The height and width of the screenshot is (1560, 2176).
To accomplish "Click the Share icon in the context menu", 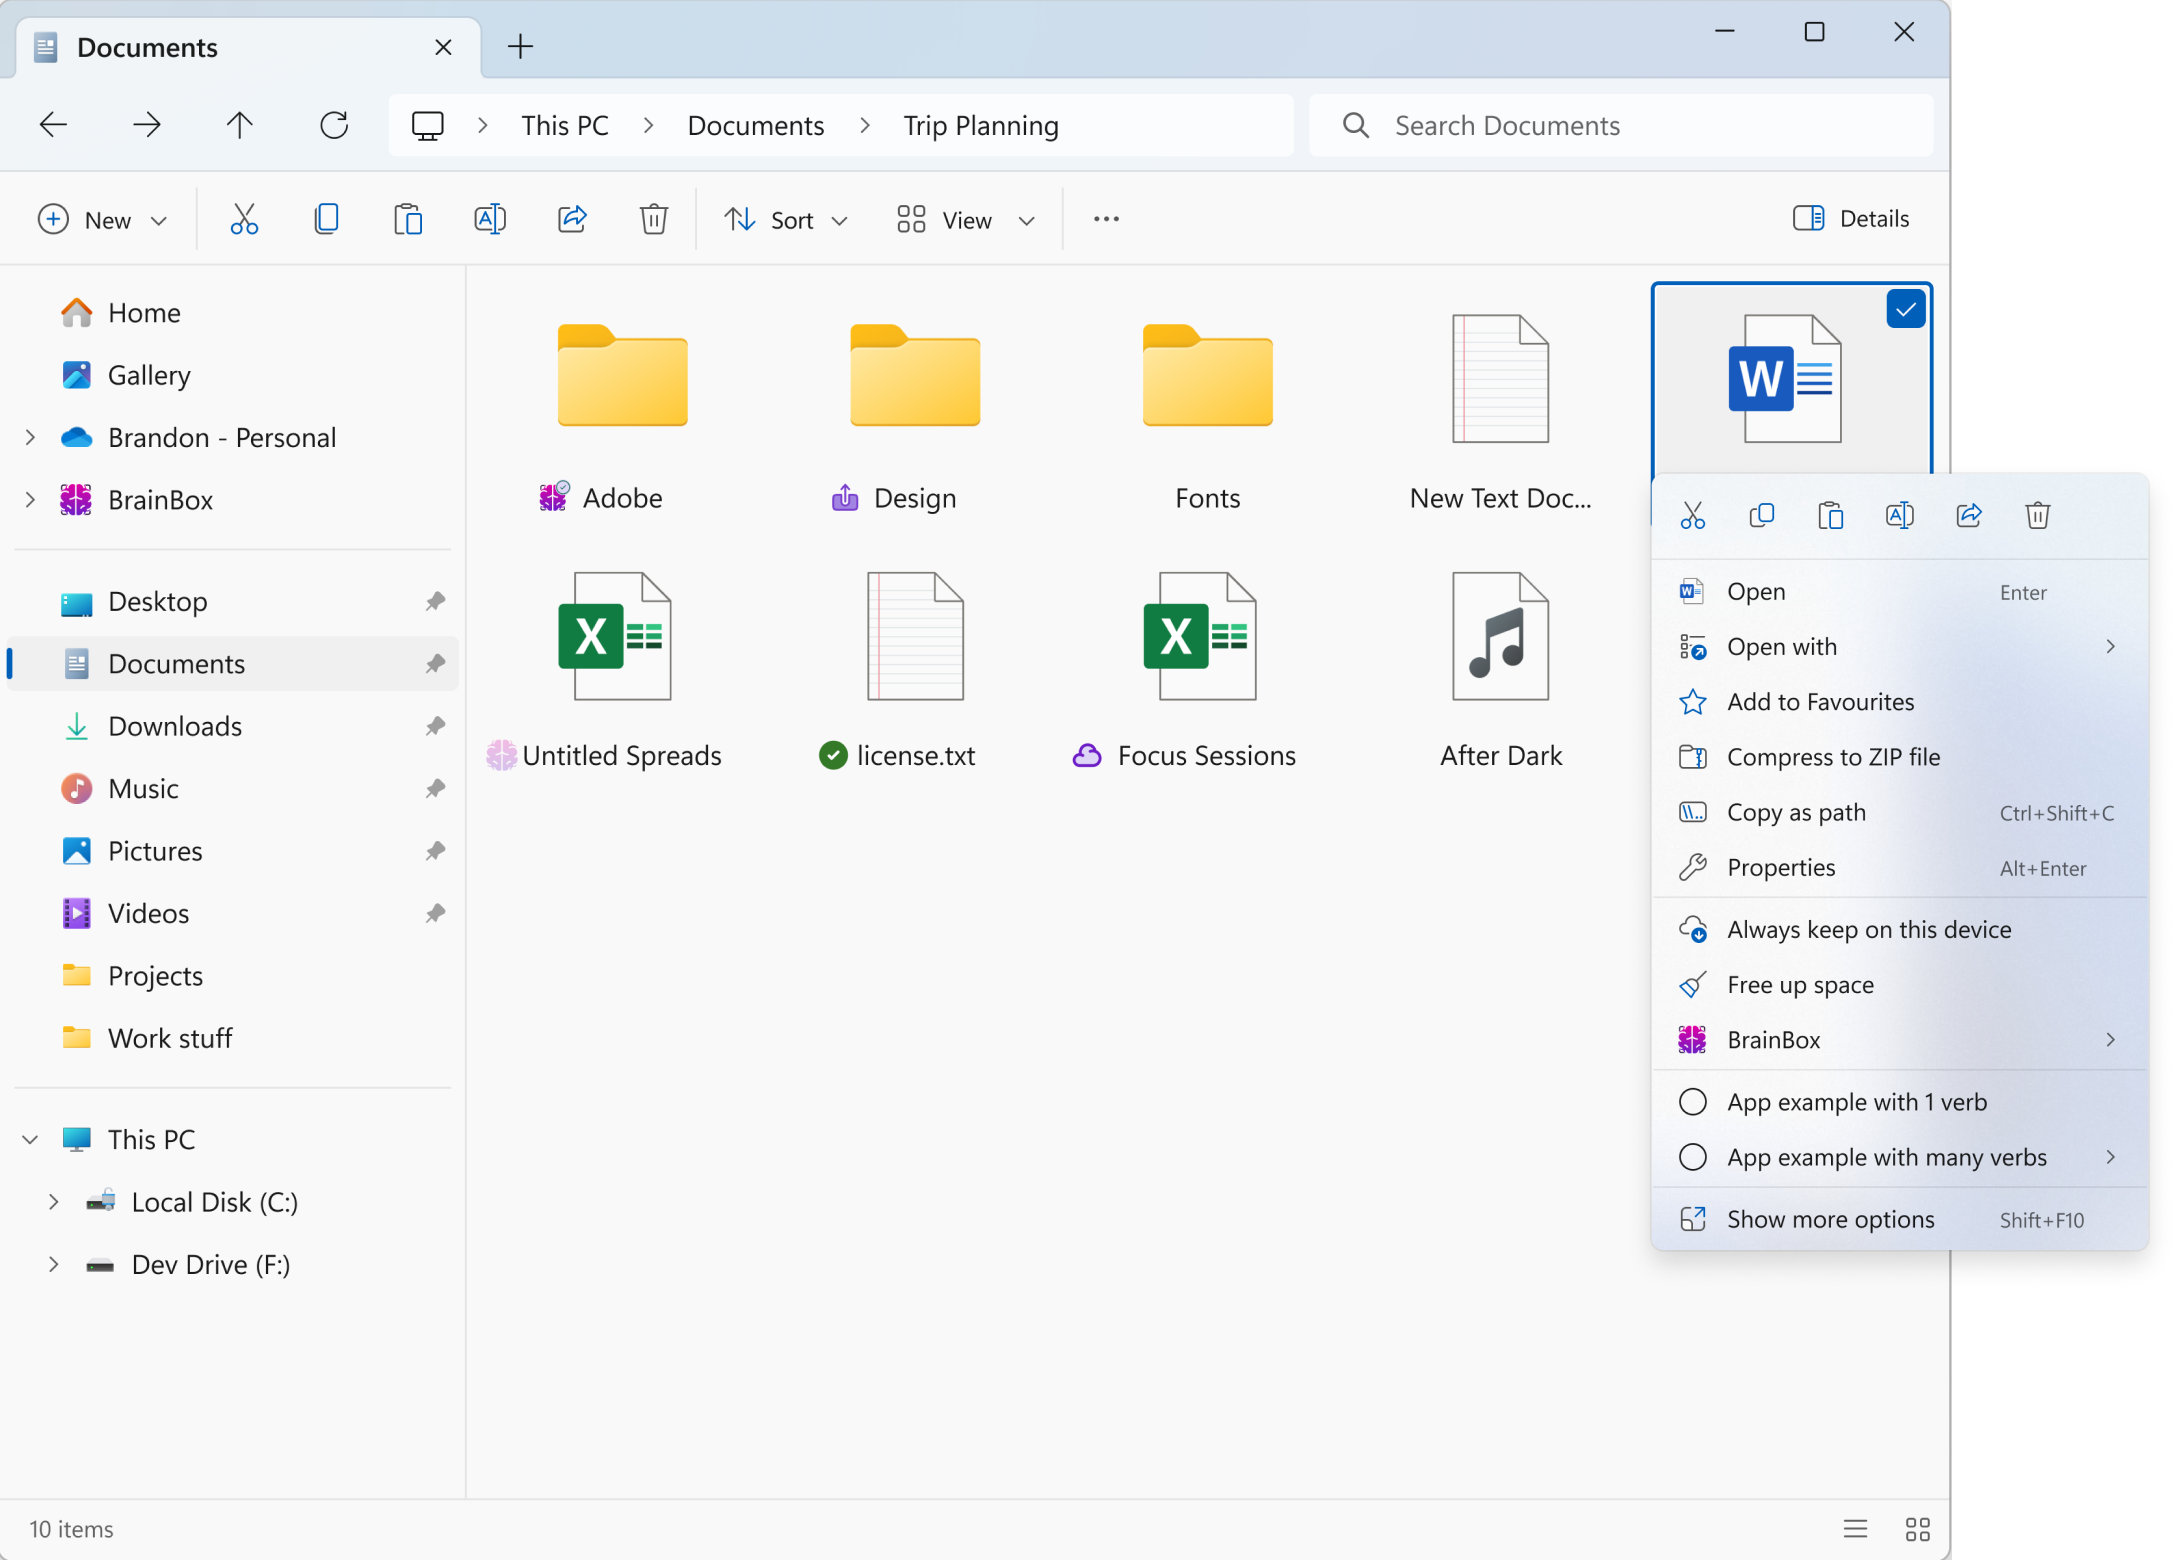I will coord(1969,515).
